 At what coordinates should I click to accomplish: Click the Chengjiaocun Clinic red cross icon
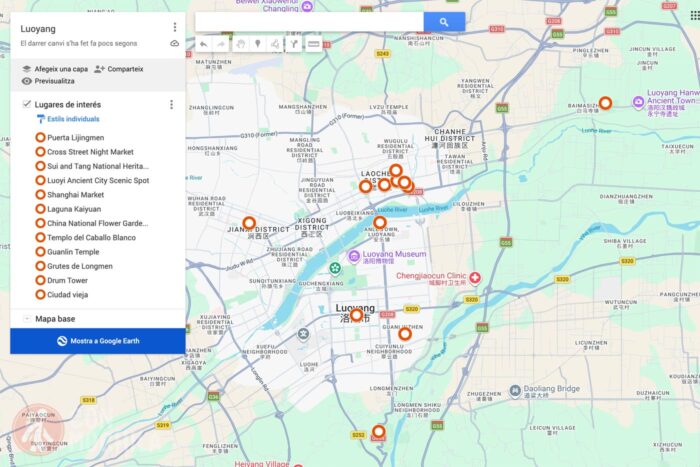tap(475, 278)
